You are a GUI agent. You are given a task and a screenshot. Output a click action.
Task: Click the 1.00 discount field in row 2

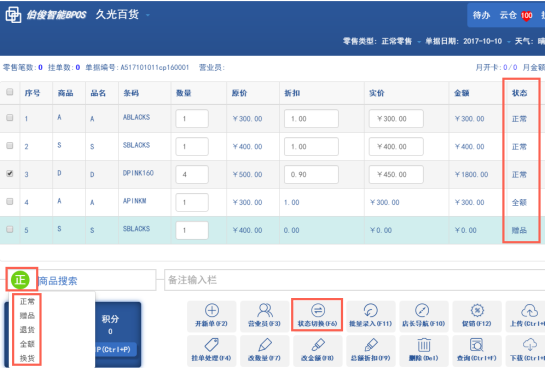311,146
